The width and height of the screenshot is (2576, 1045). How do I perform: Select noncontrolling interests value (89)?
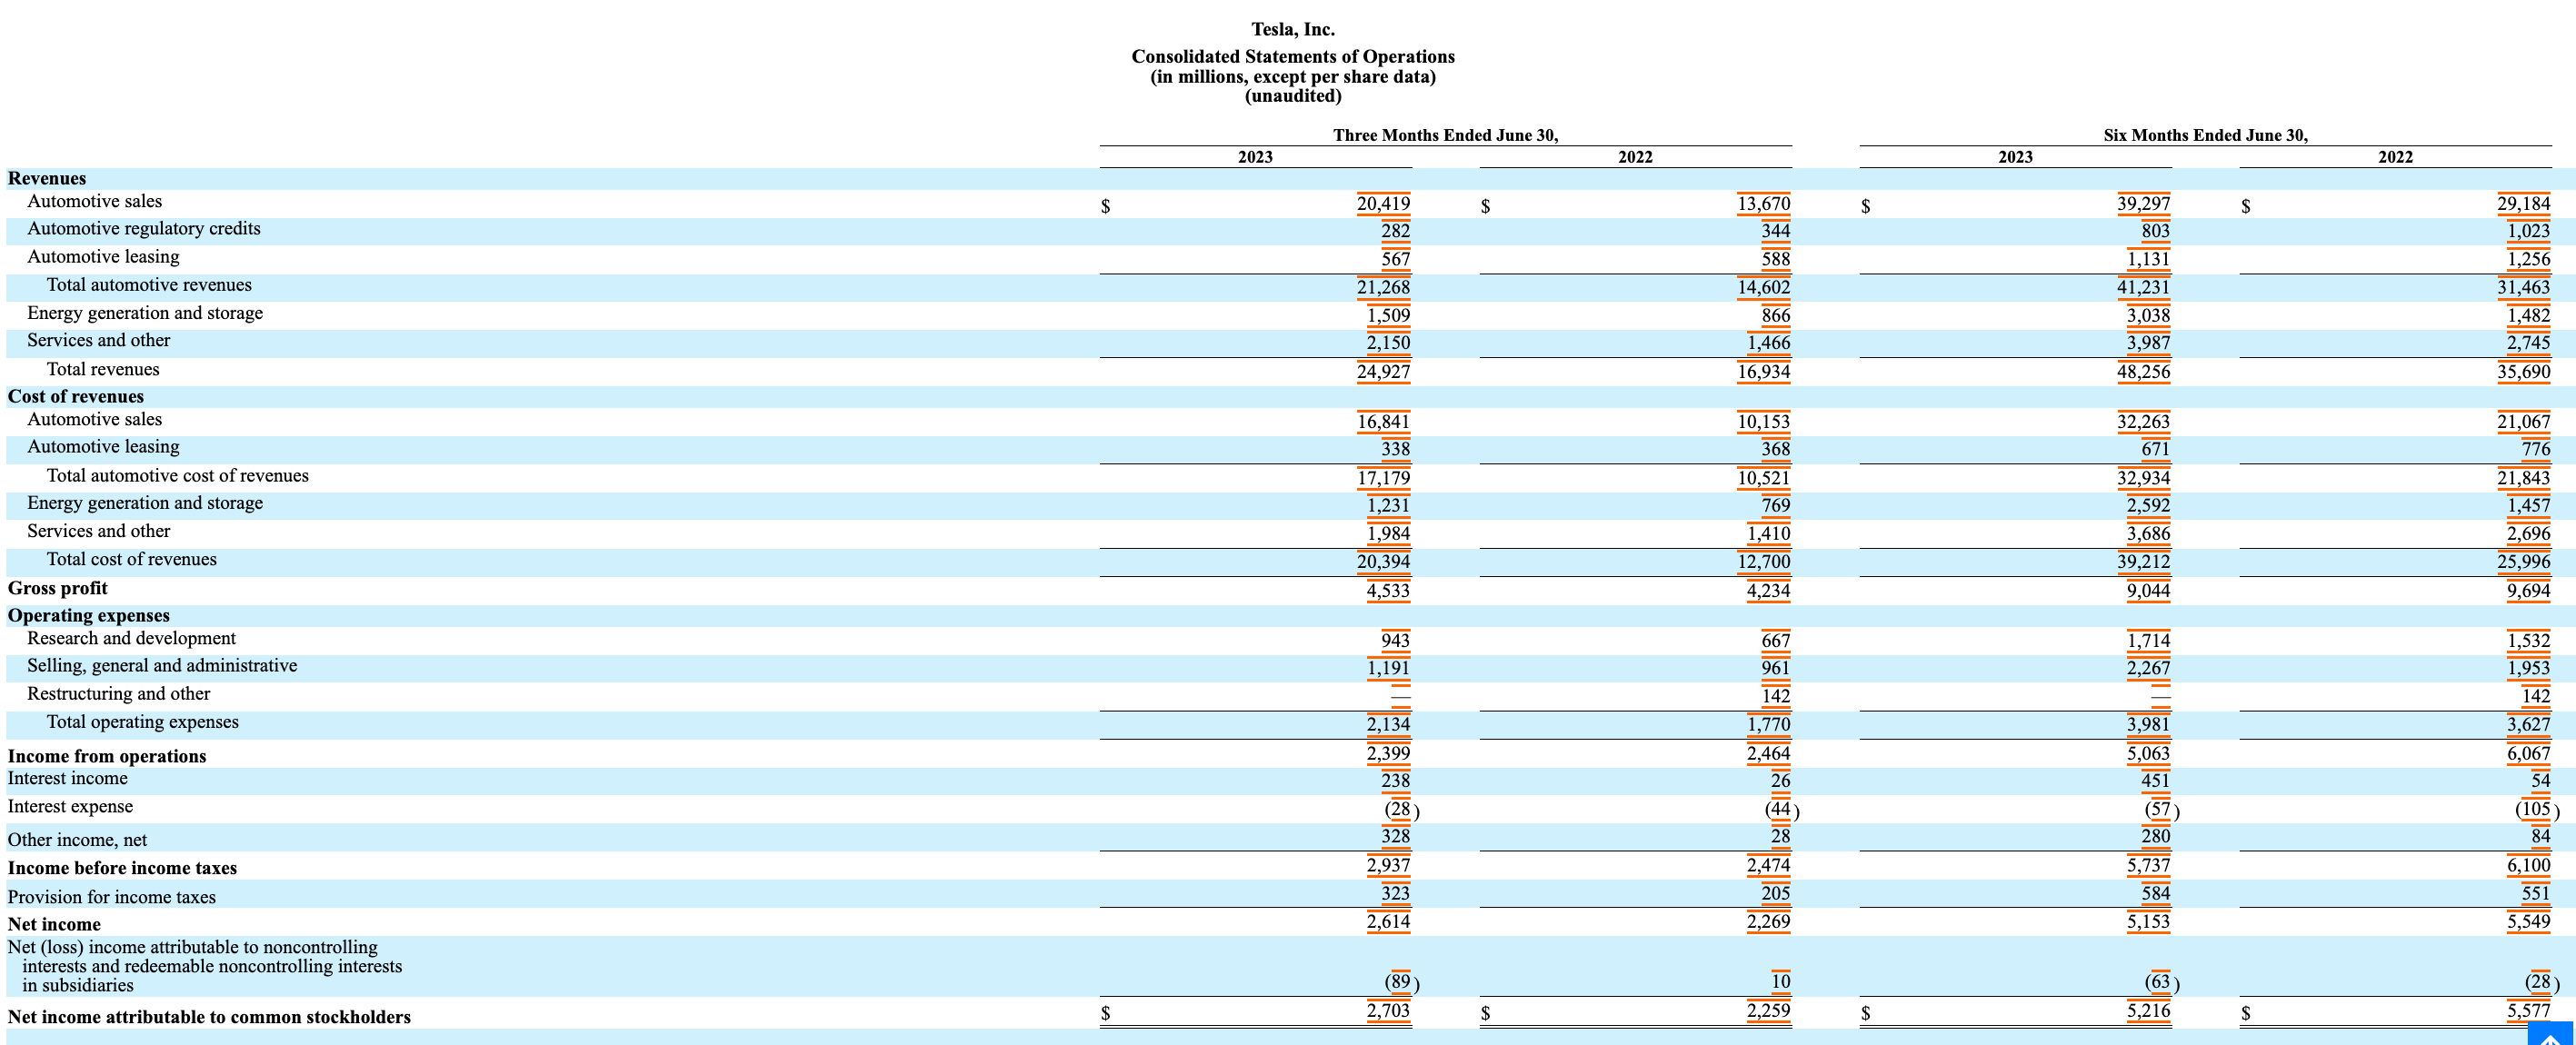pos(1402,982)
